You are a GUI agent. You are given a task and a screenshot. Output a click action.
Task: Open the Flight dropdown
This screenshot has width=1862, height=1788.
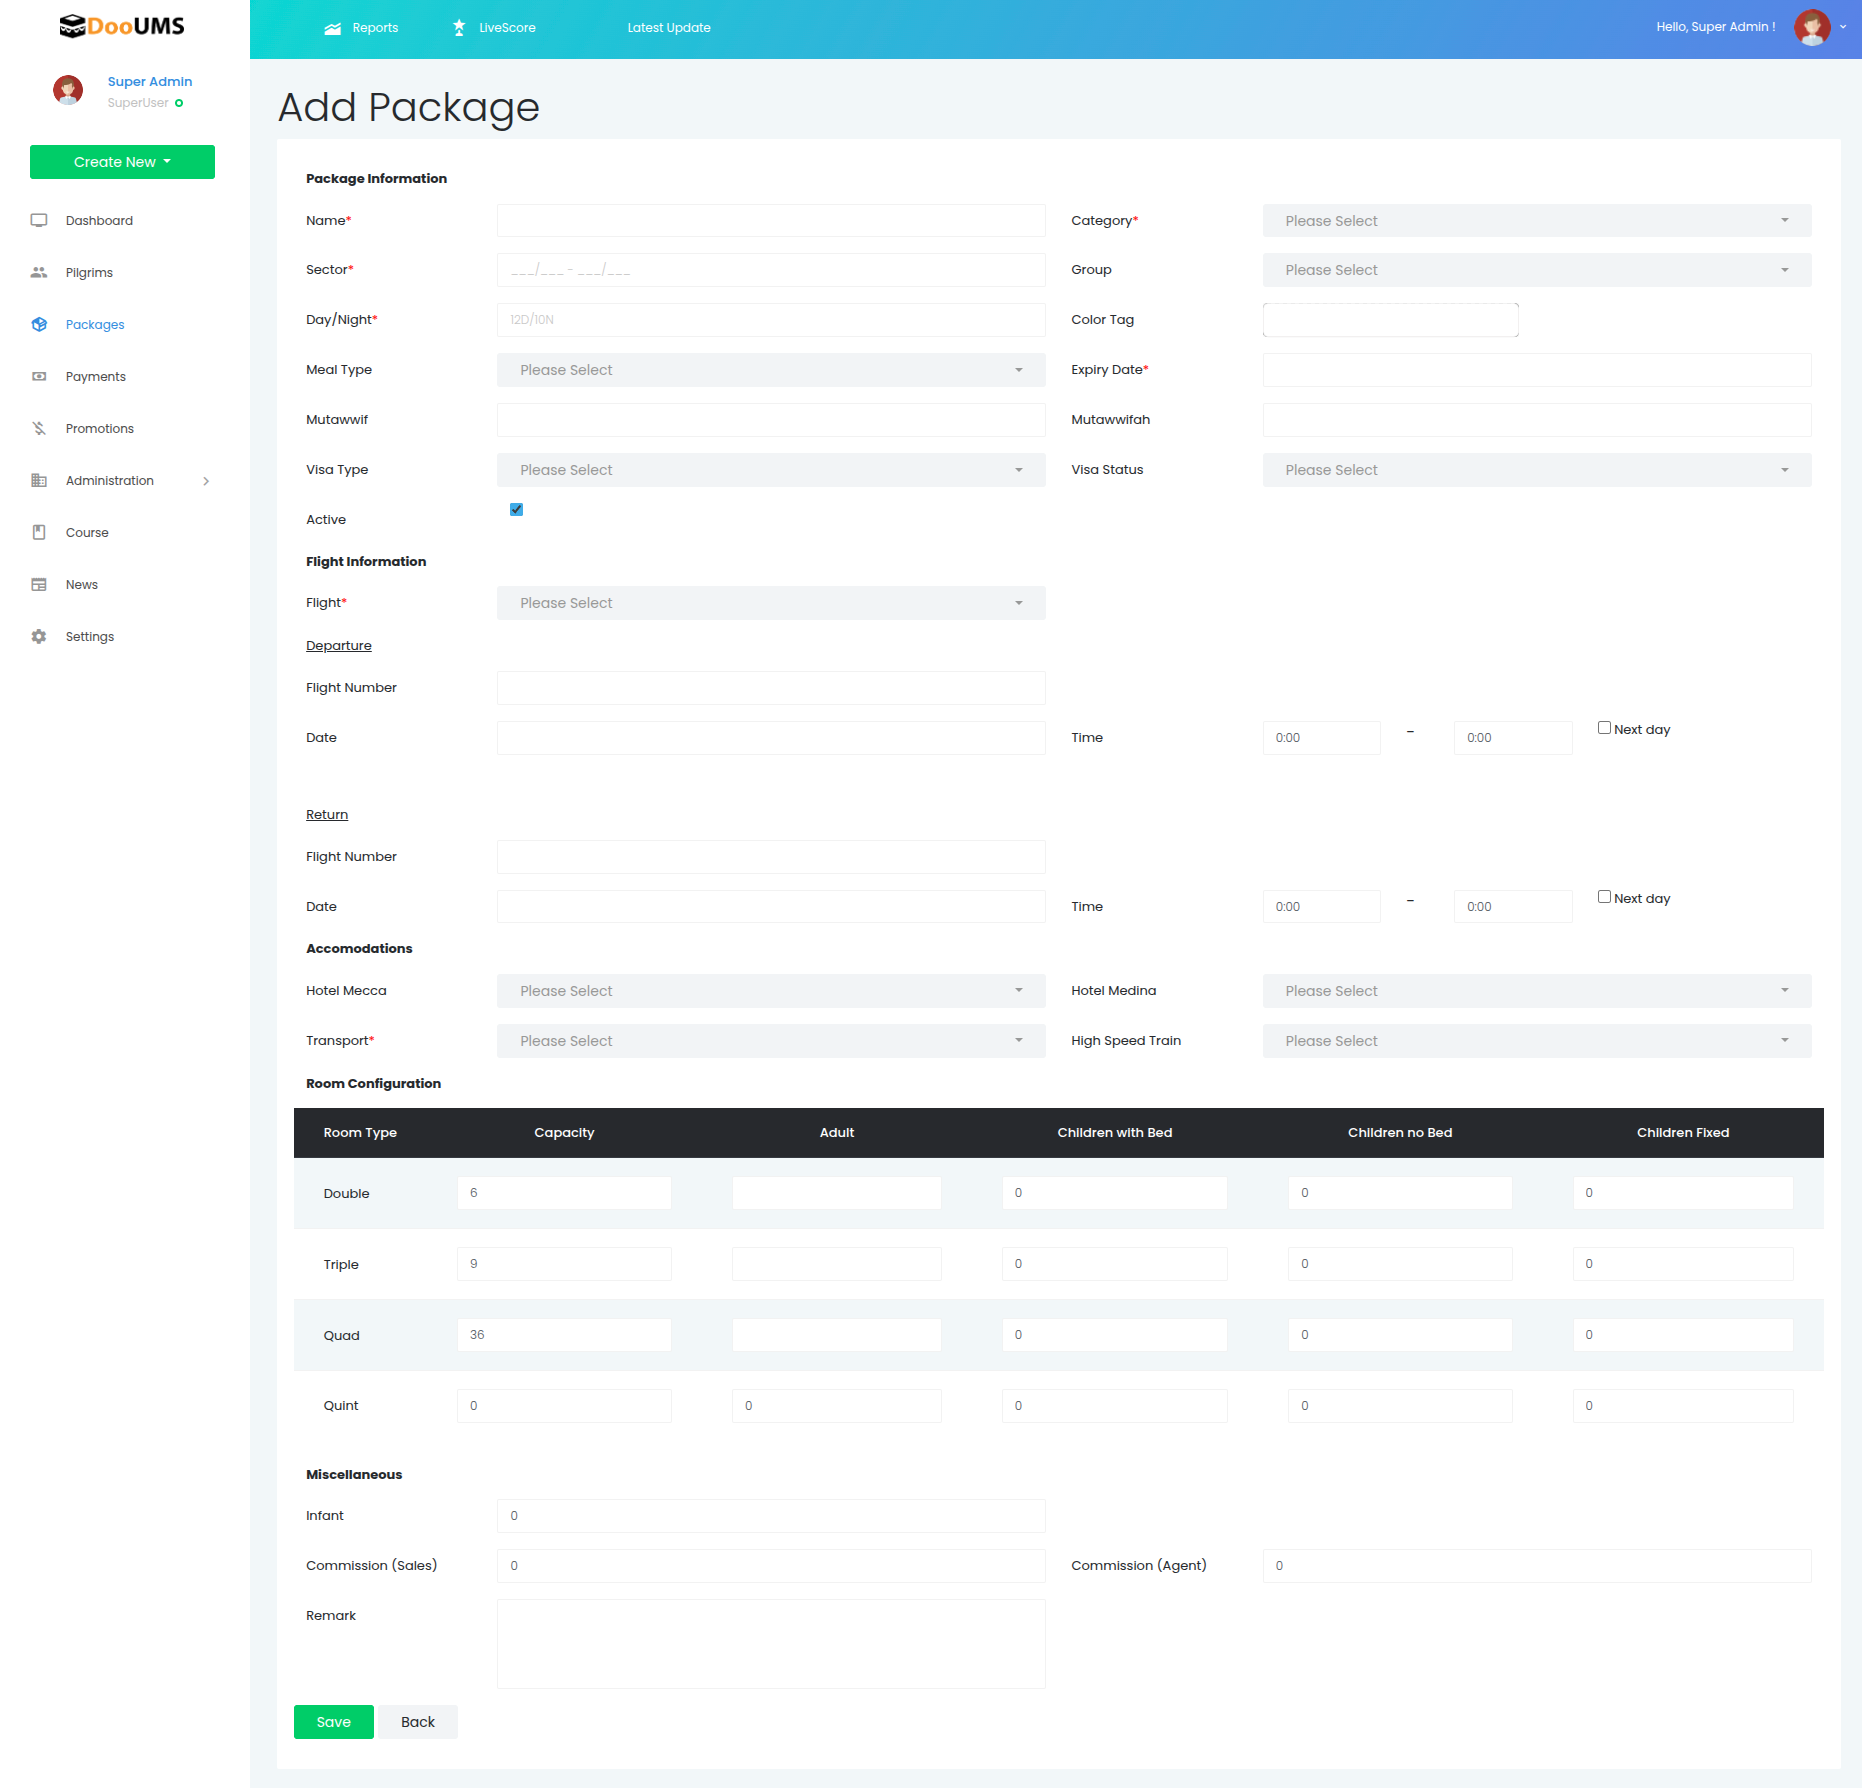coord(771,603)
